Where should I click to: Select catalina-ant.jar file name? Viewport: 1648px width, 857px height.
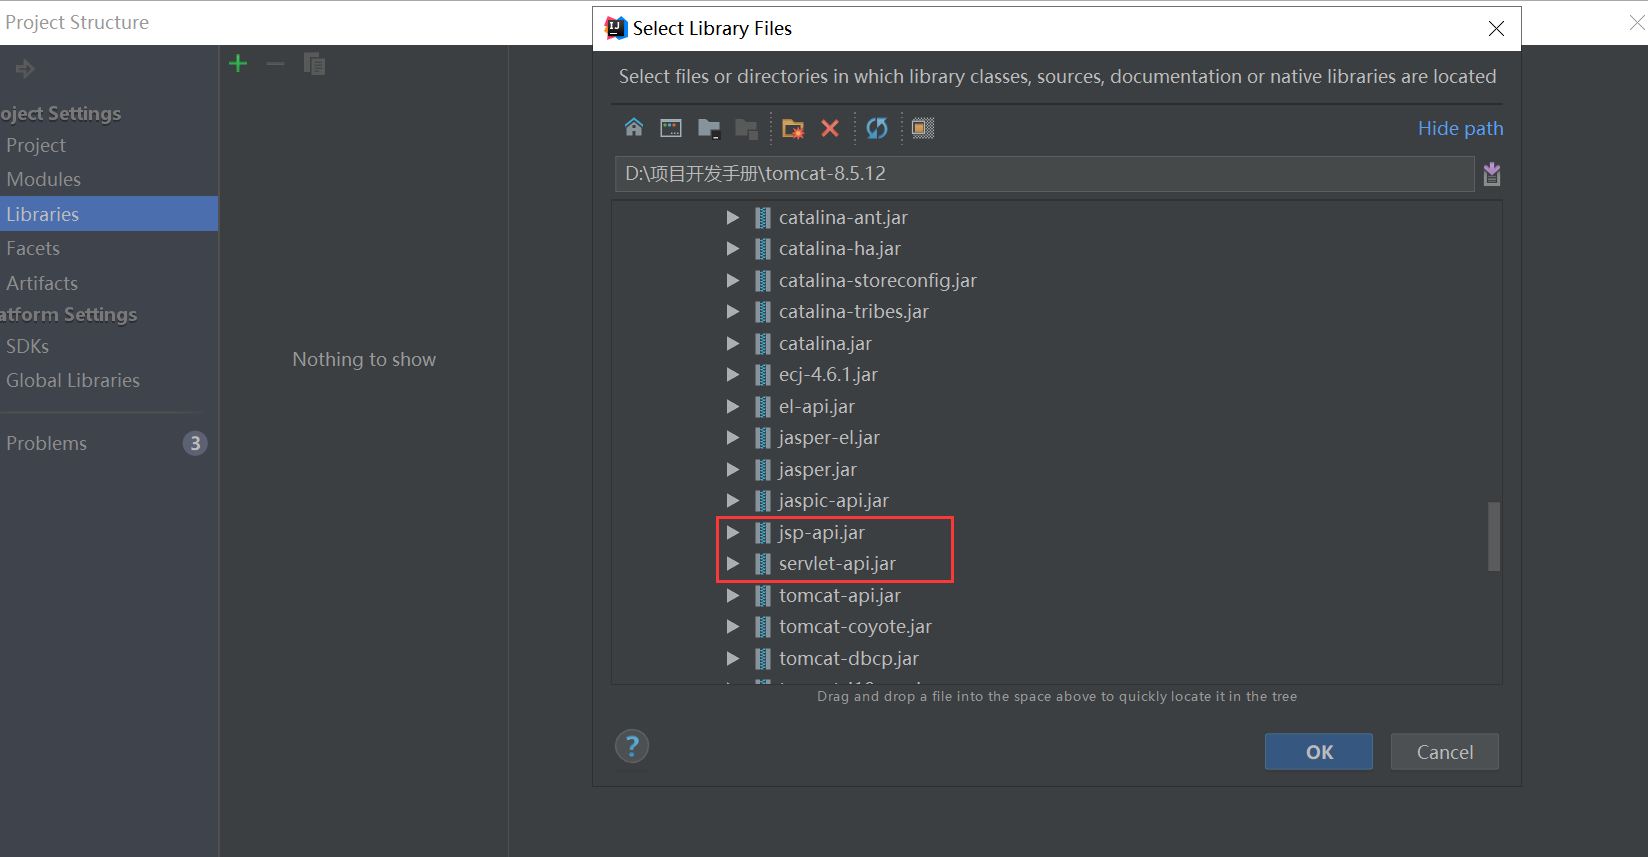point(843,218)
